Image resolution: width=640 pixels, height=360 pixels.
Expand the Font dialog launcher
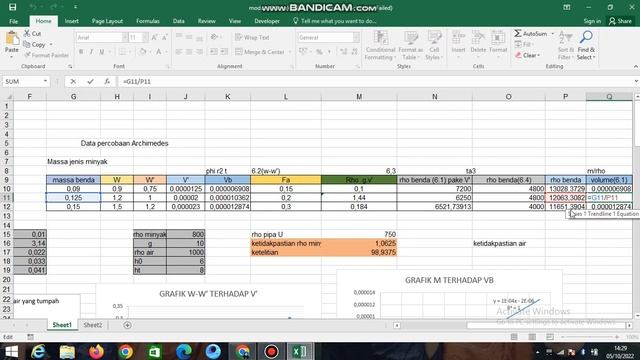pos(168,67)
